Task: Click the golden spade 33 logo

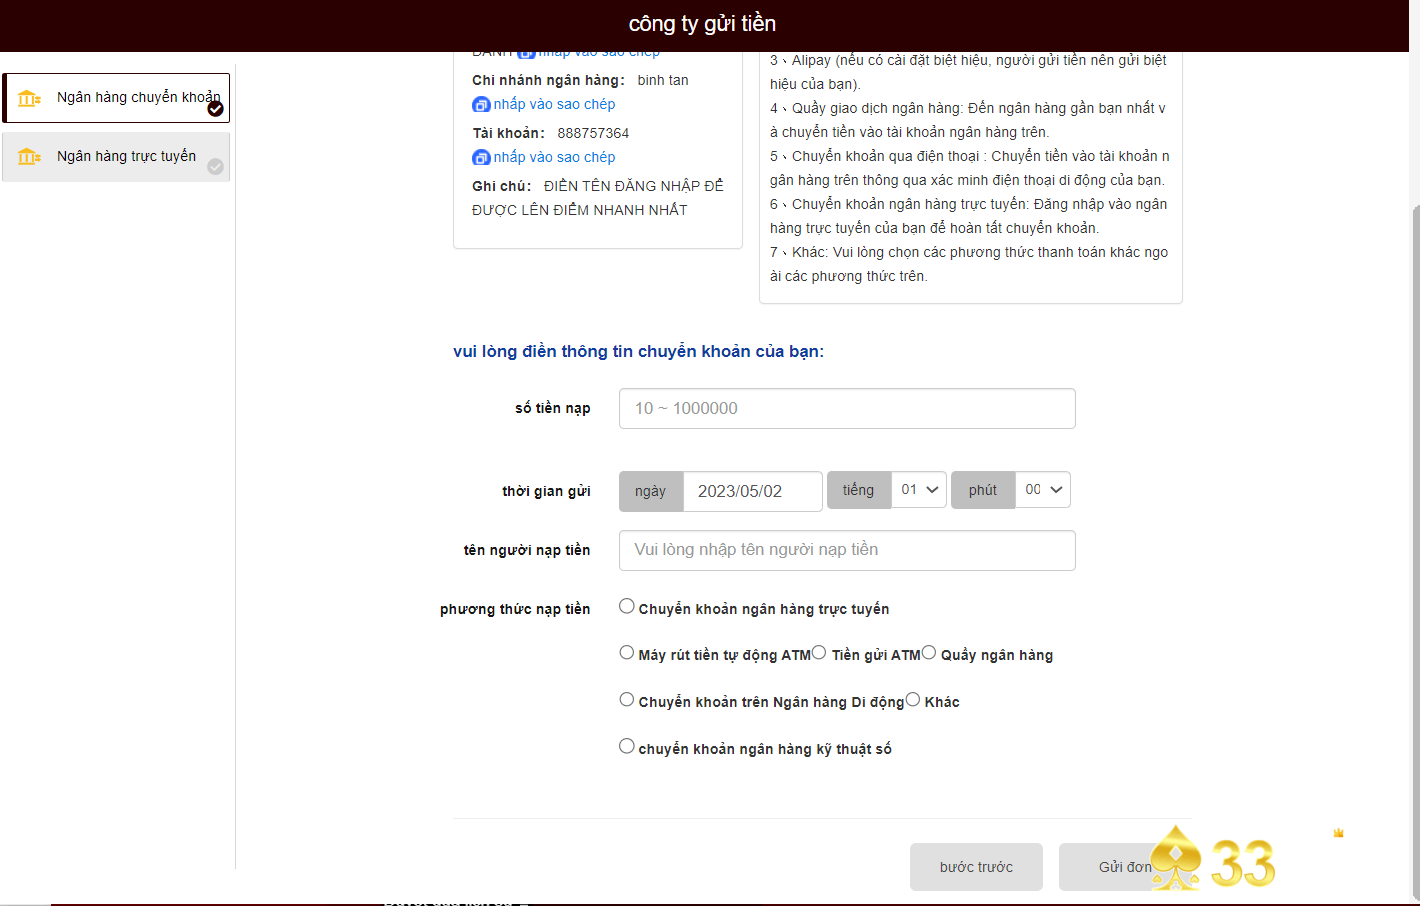Action: click(x=1213, y=859)
